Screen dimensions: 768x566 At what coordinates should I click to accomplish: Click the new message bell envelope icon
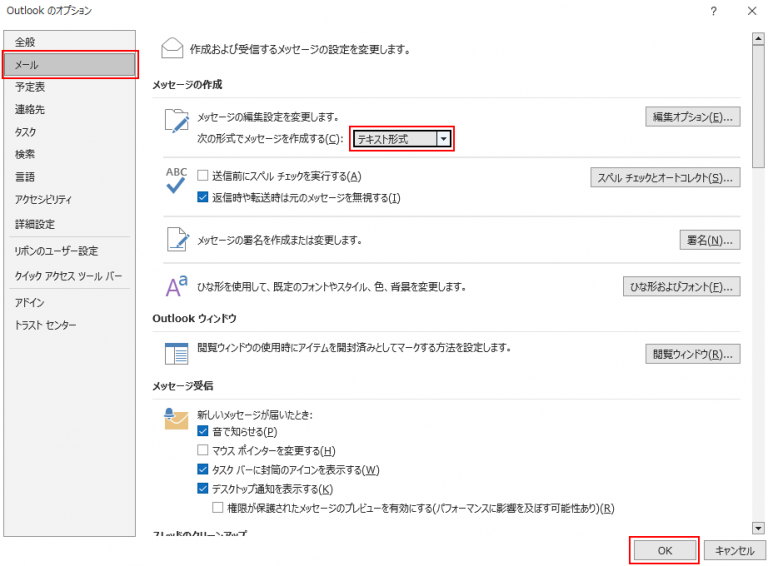tap(176, 419)
